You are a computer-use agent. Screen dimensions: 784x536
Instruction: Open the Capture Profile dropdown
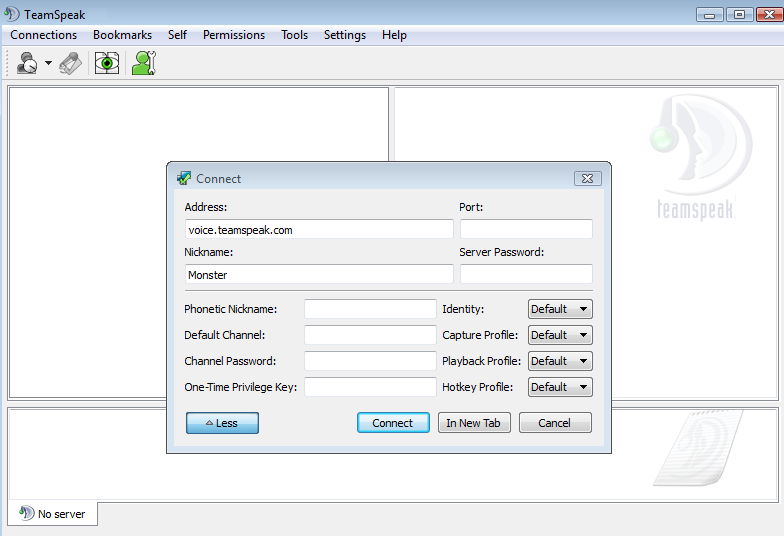560,335
